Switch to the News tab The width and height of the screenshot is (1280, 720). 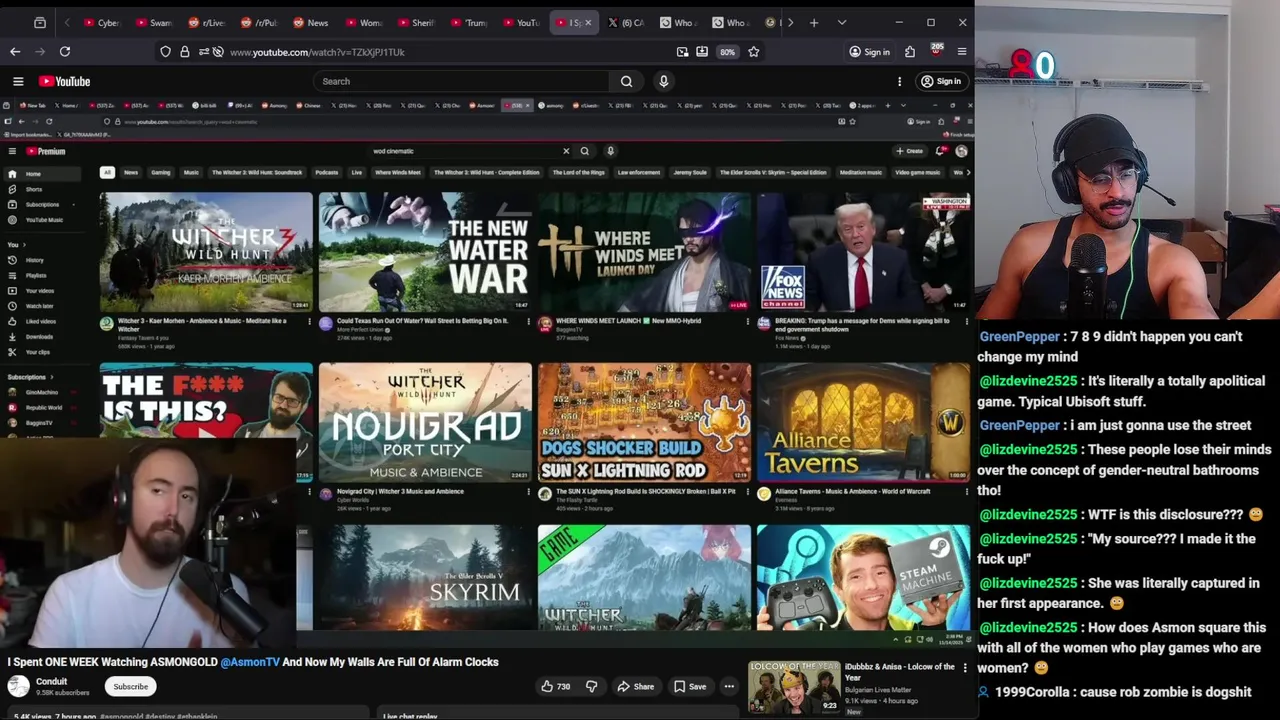tap(311, 22)
